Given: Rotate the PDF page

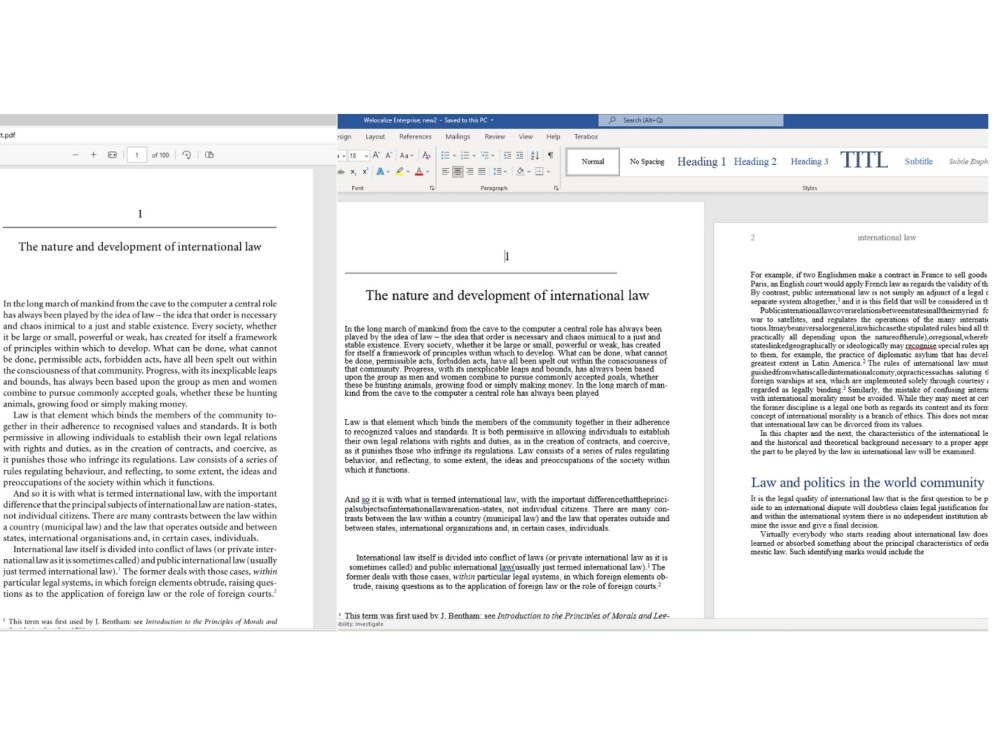Looking at the screenshot, I should 186,155.
